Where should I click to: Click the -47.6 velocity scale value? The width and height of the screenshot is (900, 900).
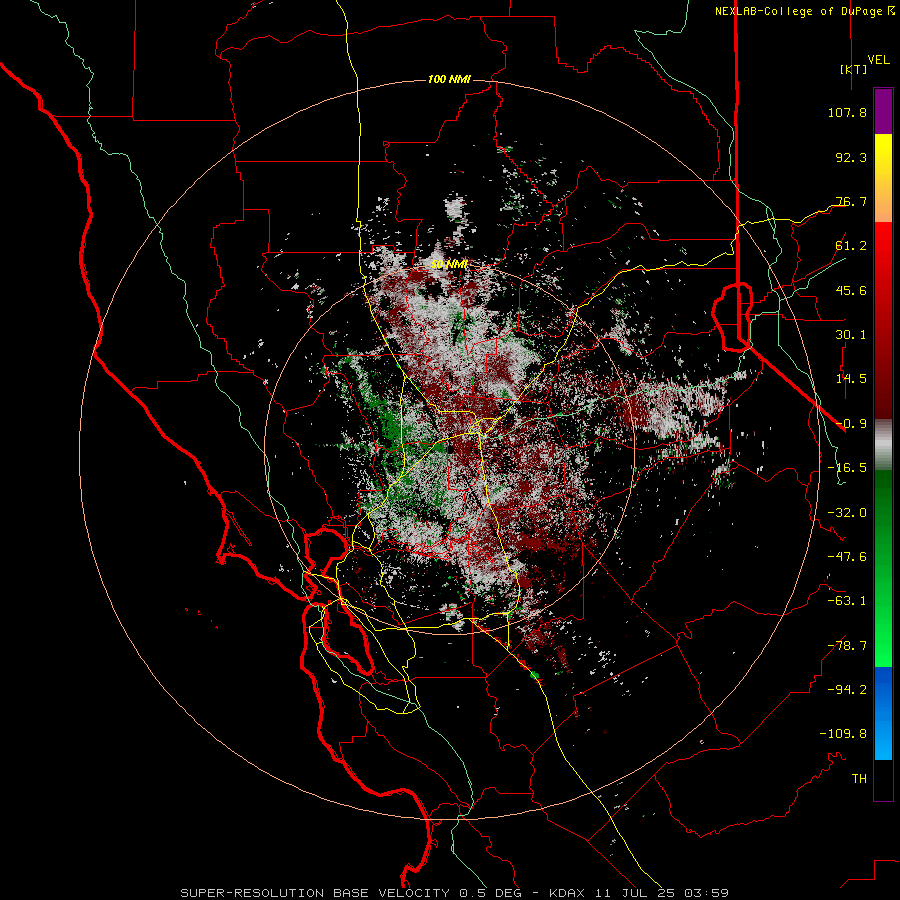point(847,557)
